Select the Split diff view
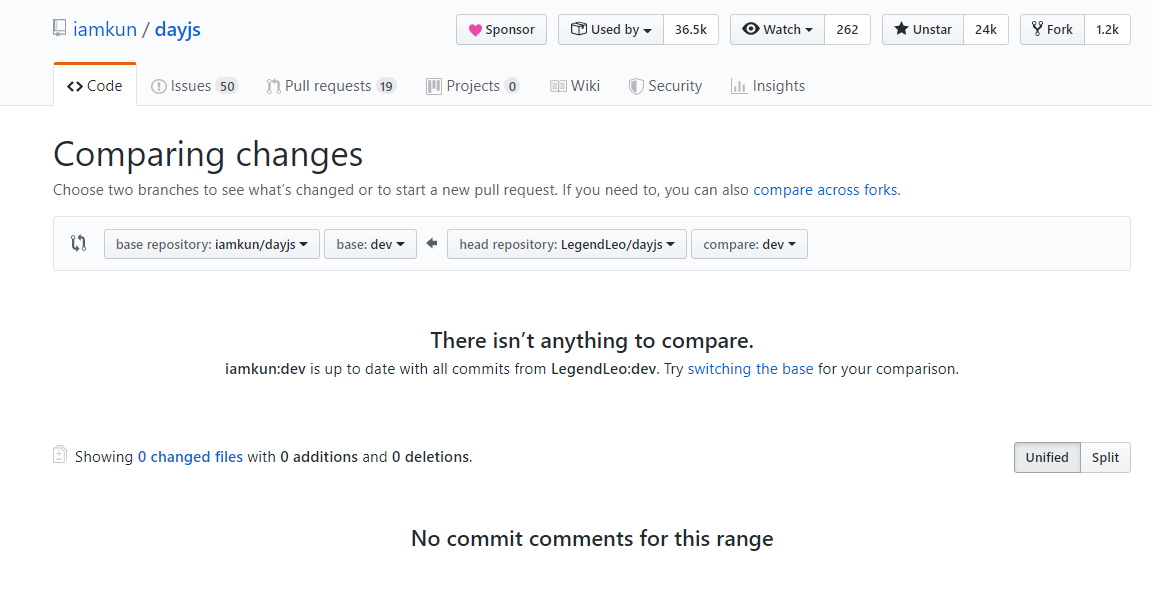 (1105, 457)
